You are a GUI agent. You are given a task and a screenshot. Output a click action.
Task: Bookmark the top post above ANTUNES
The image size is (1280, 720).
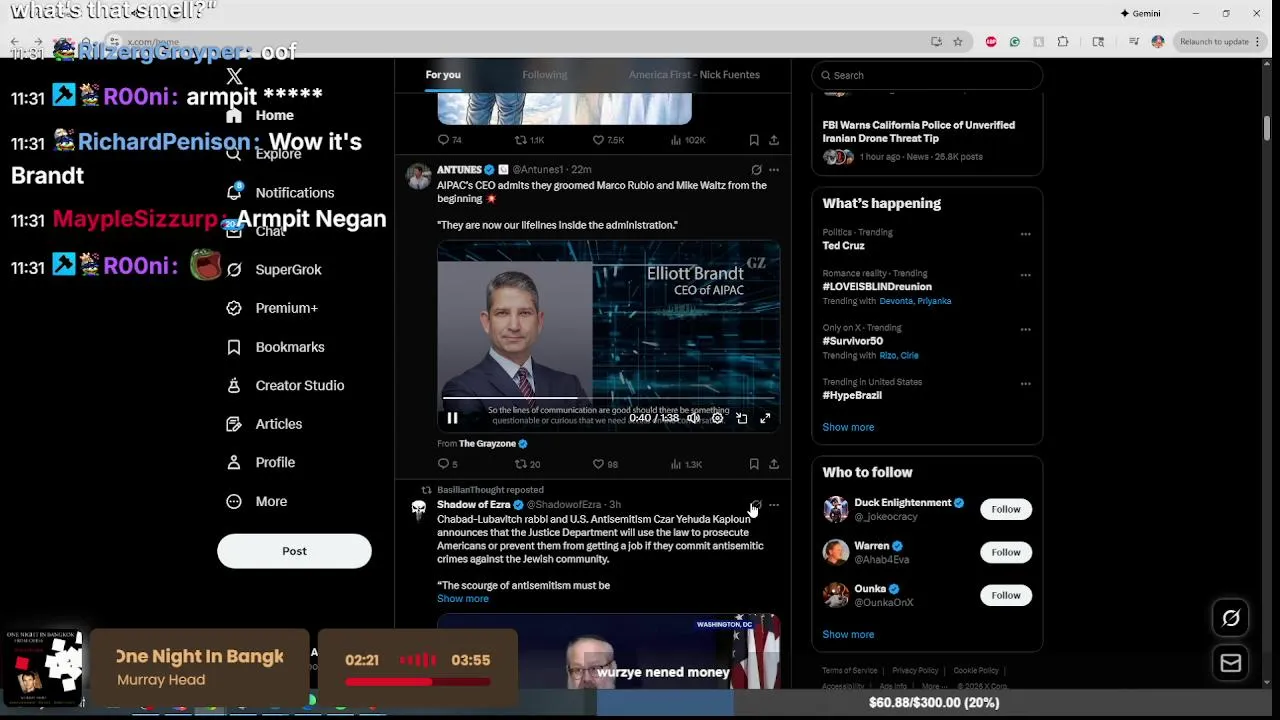754,140
